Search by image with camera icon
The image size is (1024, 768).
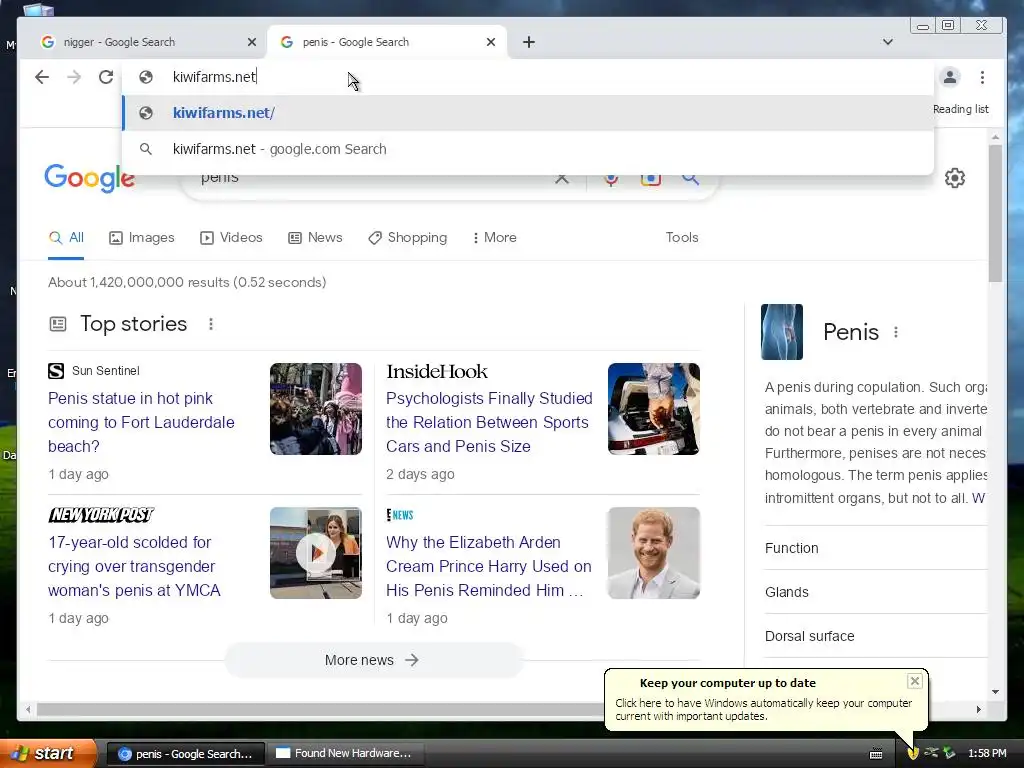[650, 180]
